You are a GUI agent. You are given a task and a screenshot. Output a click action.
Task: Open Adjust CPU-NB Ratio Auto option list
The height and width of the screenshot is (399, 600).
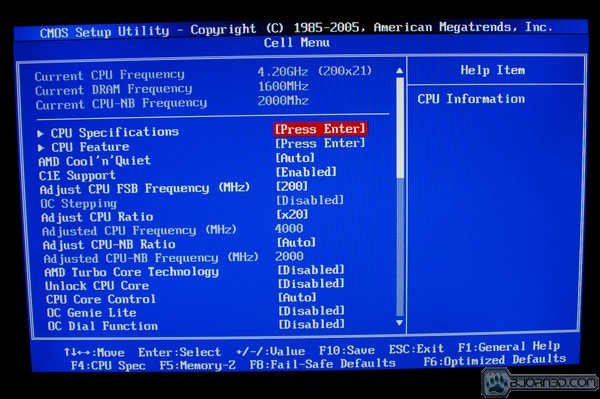point(297,242)
